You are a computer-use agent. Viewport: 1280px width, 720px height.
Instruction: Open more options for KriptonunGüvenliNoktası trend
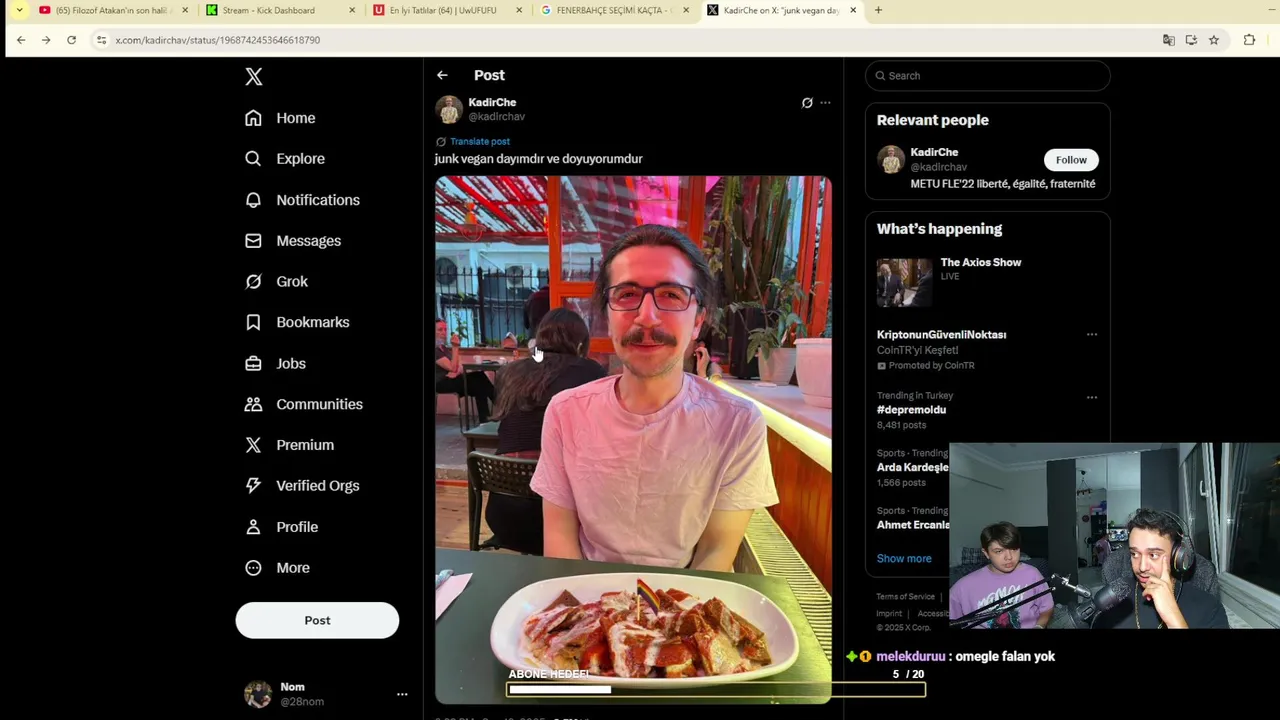[x=1092, y=335]
